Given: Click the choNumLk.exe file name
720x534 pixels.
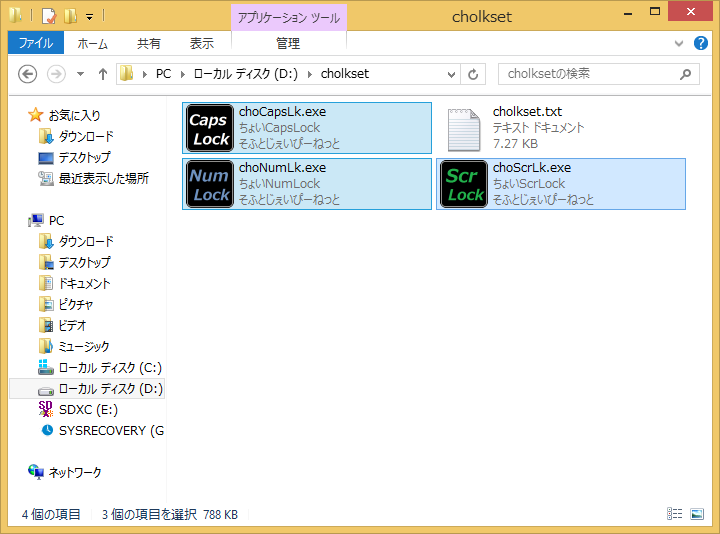Looking at the screenshot, I should tap(282, 168).
